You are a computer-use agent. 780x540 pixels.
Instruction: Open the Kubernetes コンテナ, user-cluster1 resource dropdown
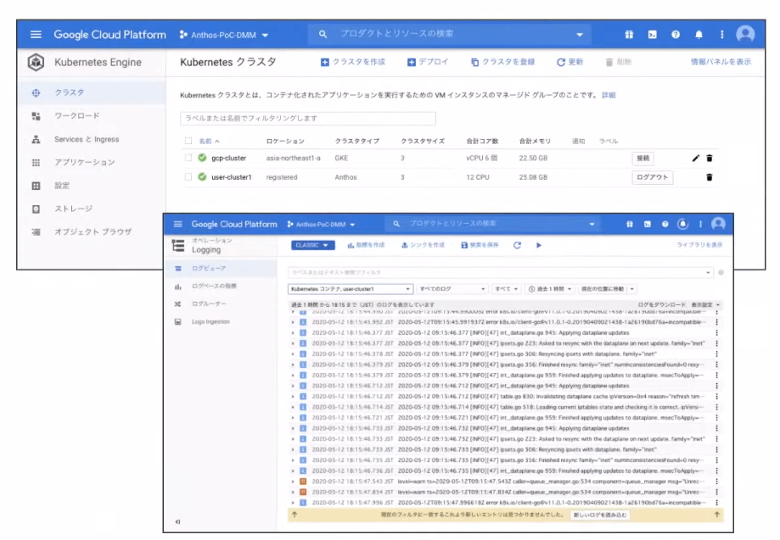[x=350, y=289]
